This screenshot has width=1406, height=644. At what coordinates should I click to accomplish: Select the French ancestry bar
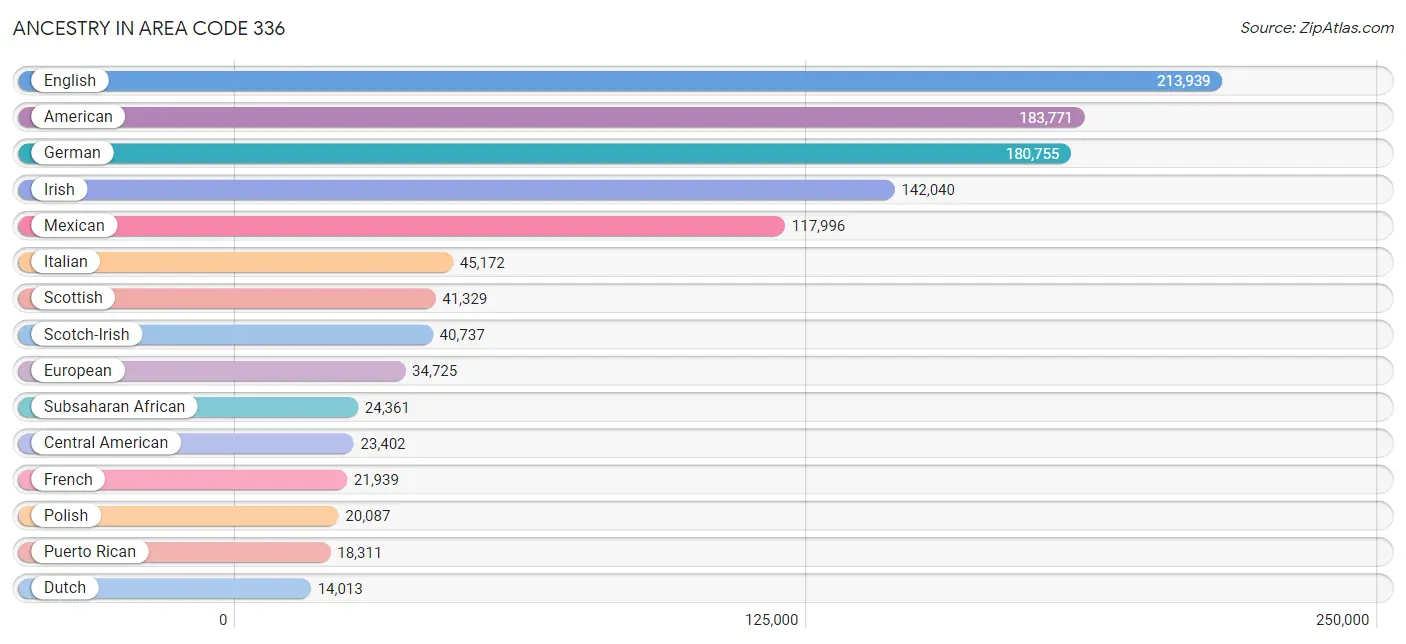tap(182, 480)
